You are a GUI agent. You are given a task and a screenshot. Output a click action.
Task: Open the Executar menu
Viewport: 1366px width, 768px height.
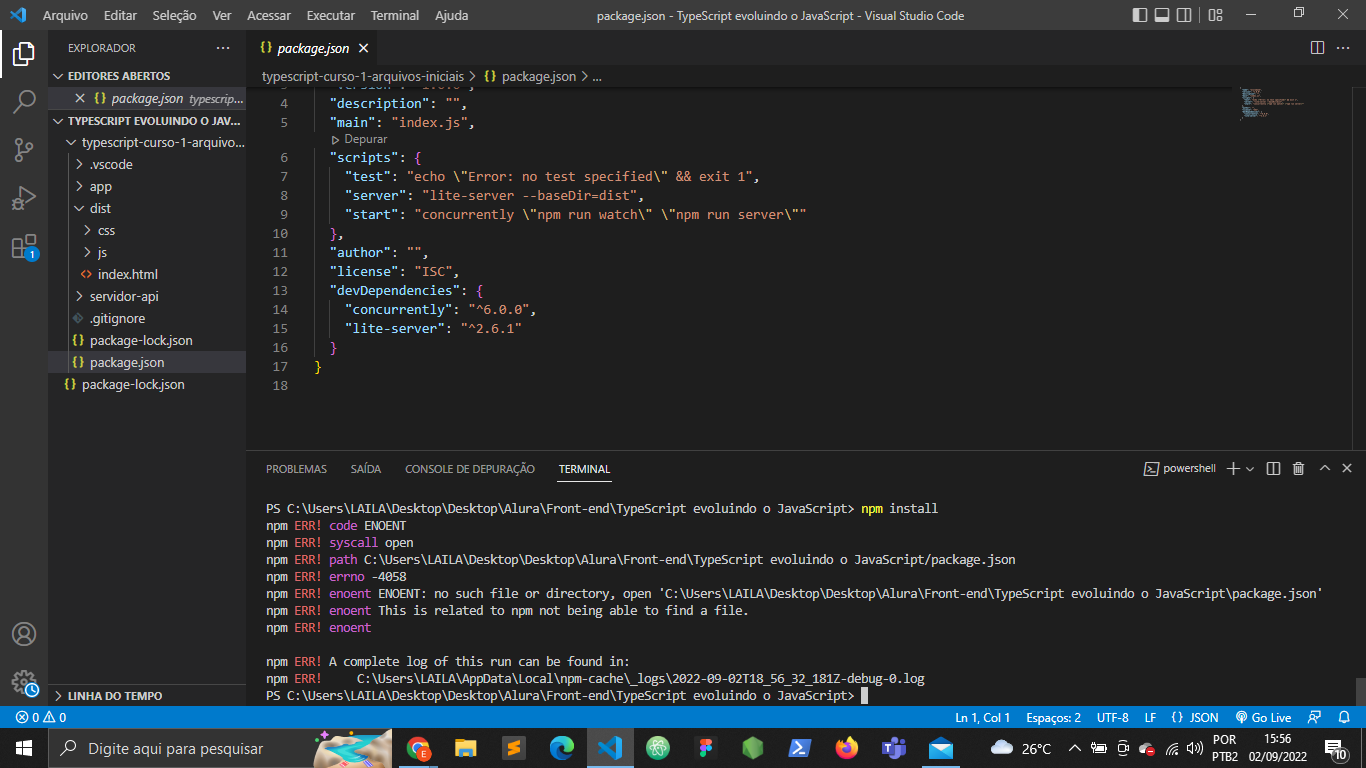pos(331,15)
